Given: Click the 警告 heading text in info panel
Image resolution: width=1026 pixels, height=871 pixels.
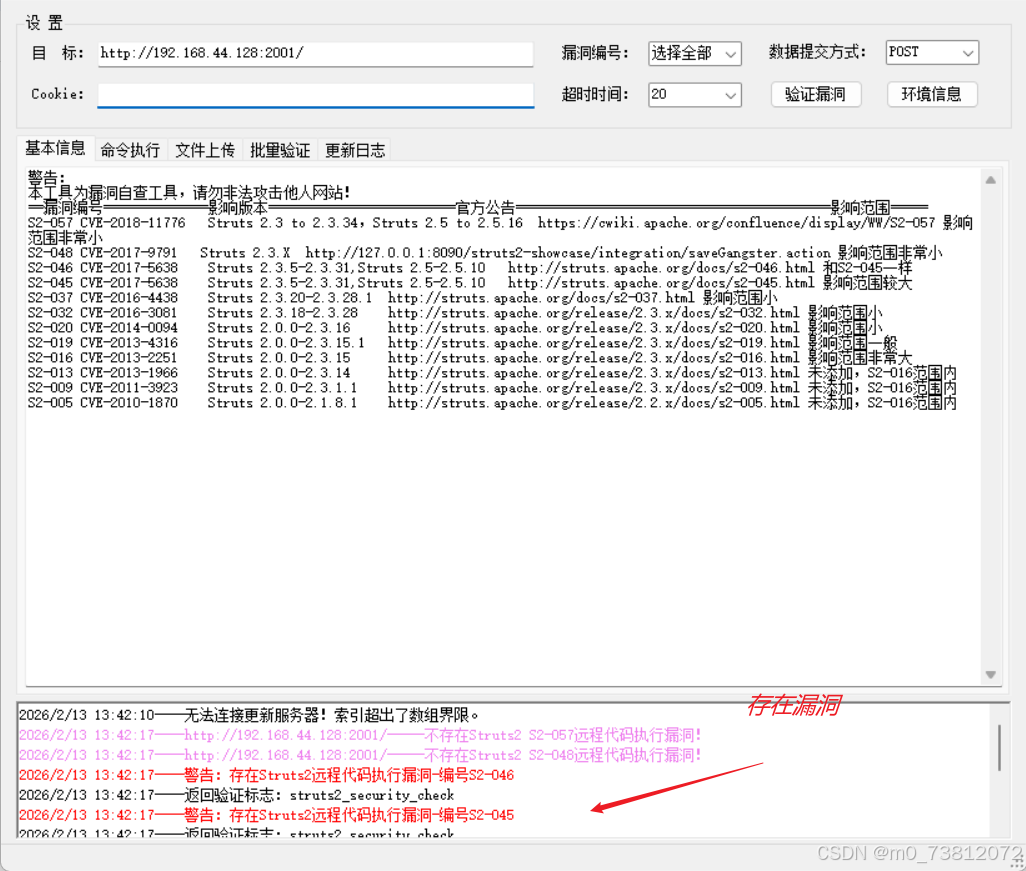Looking at the screenshot, I should [46, 178].
